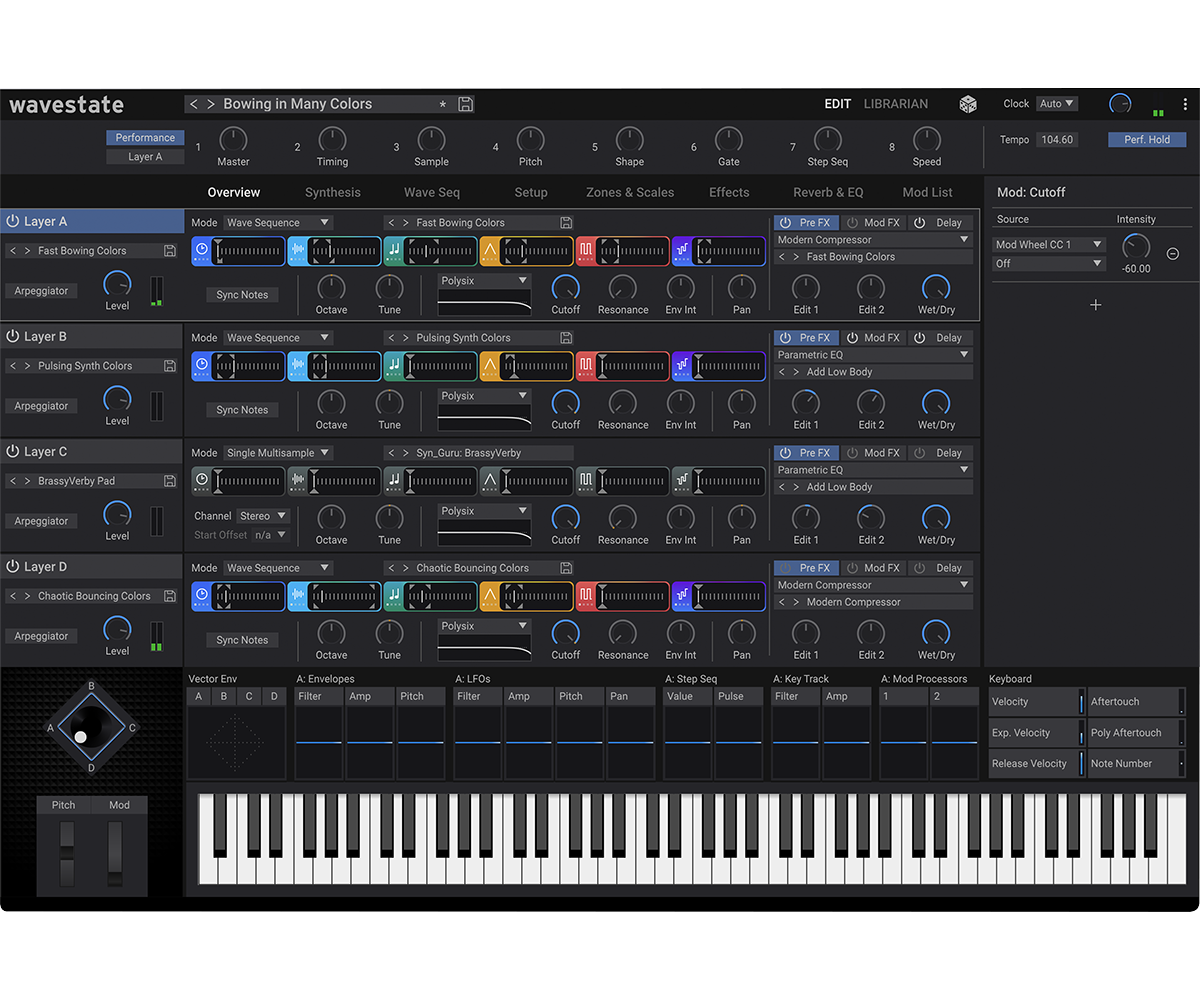1200x1000 pixels.
Task: Open Layer A Polysix filter type dropdown
Action: pyautogui.click(x=484, y=281)
